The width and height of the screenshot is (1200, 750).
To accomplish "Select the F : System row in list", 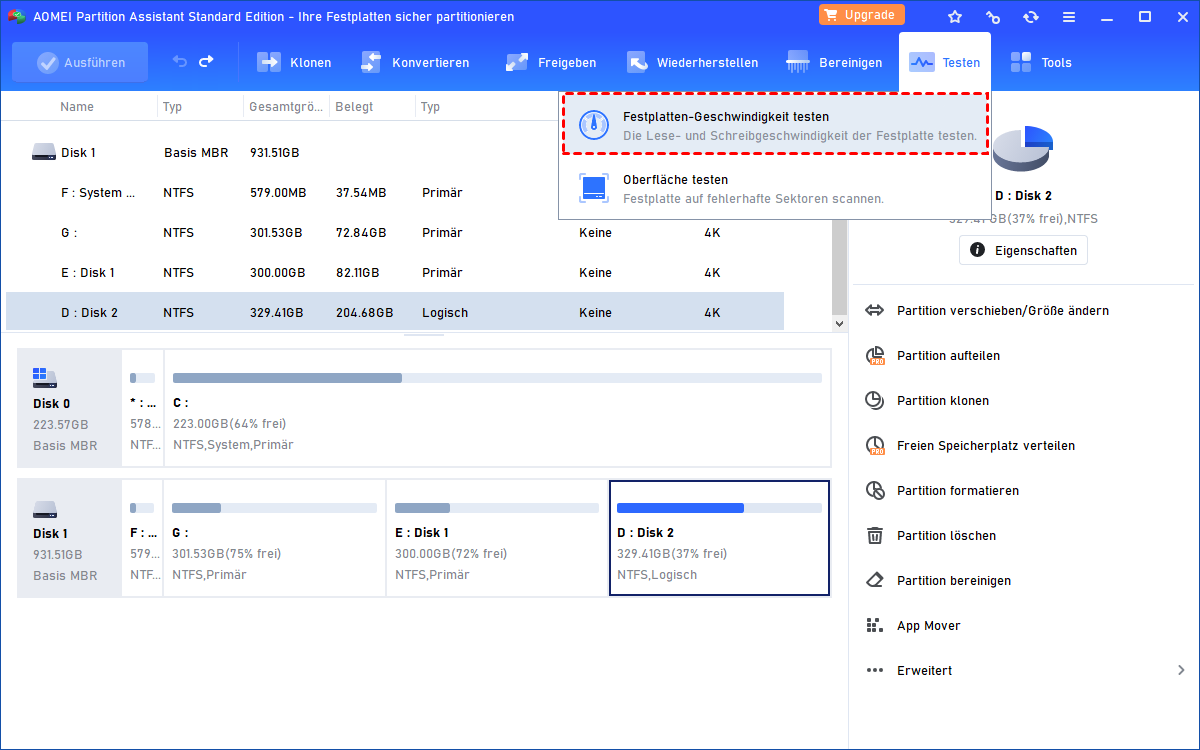I will [x=395, y=193].
